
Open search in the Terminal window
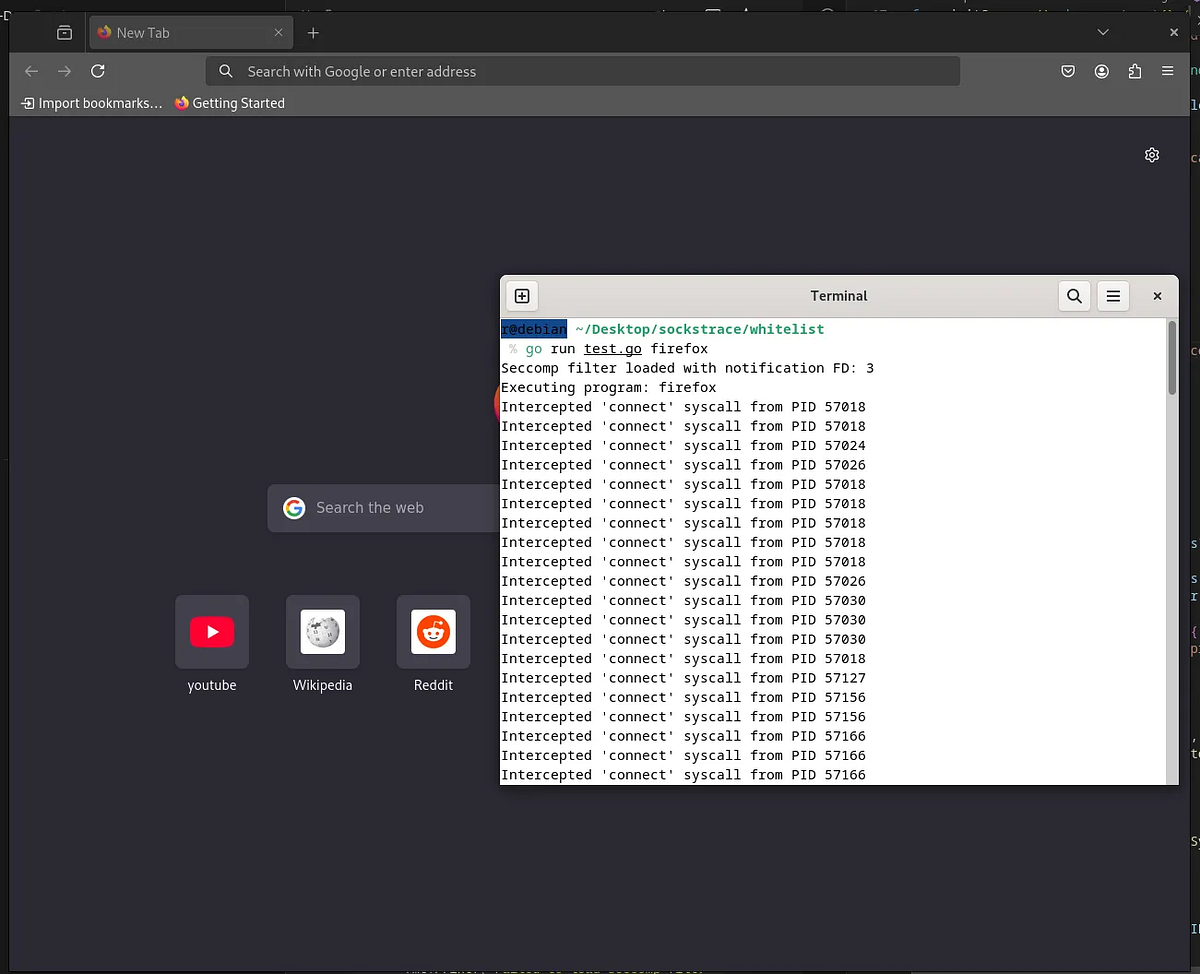(x=1074, y=296)
